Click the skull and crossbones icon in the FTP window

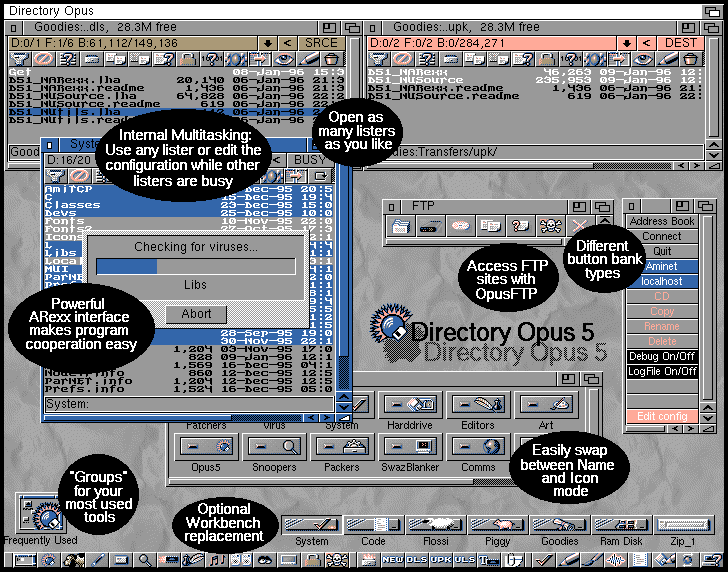click(x=550, y=227)
